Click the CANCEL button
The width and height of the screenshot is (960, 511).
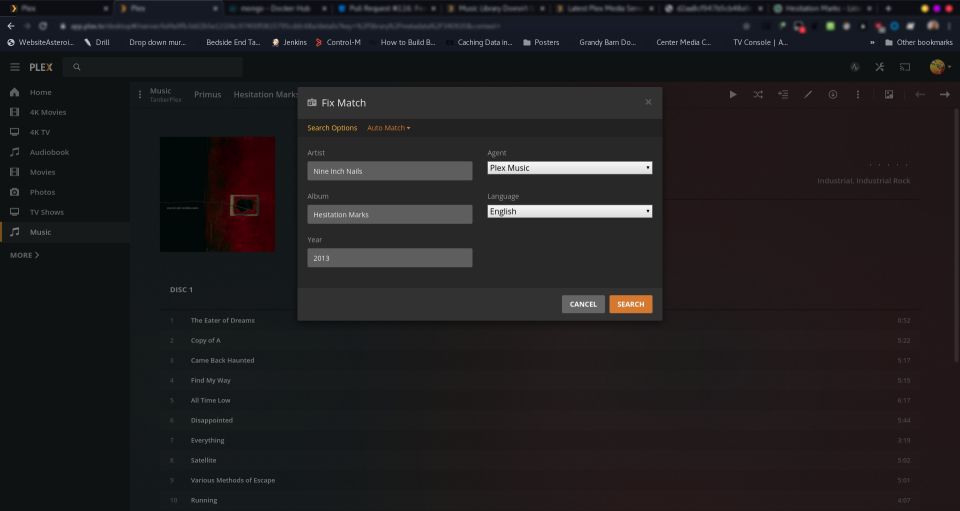tap(583, 304)
